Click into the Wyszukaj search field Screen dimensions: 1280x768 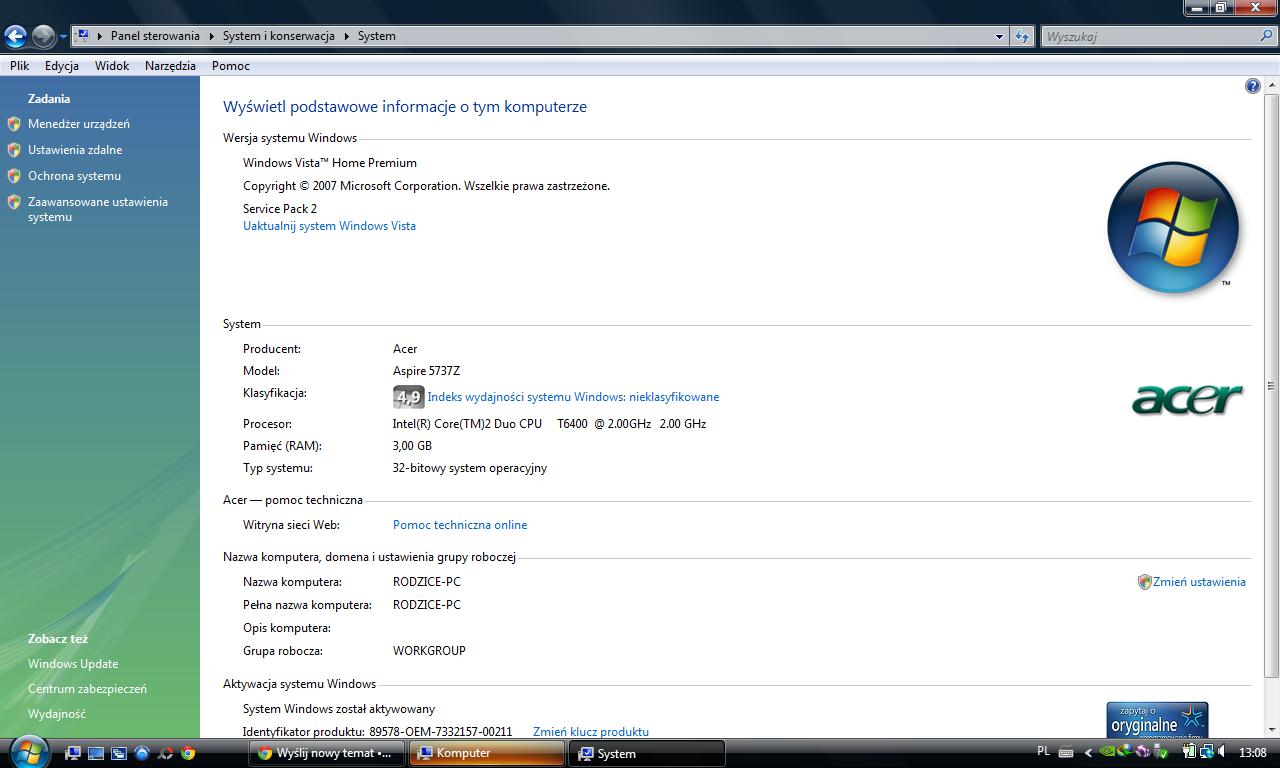pyautogui.click(x=1150, y=37)
